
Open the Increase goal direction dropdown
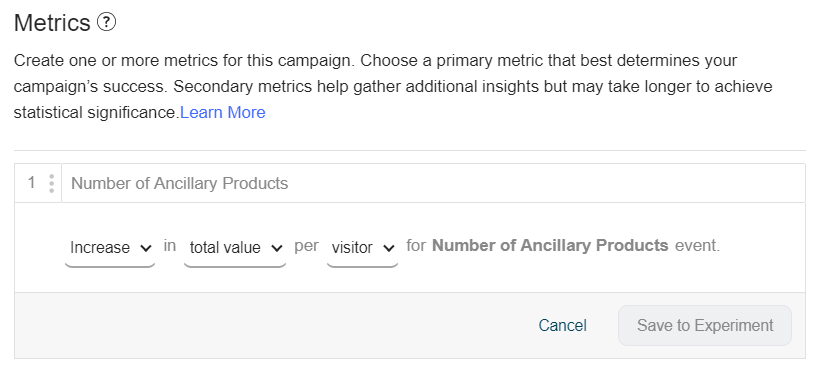(110, 247)
